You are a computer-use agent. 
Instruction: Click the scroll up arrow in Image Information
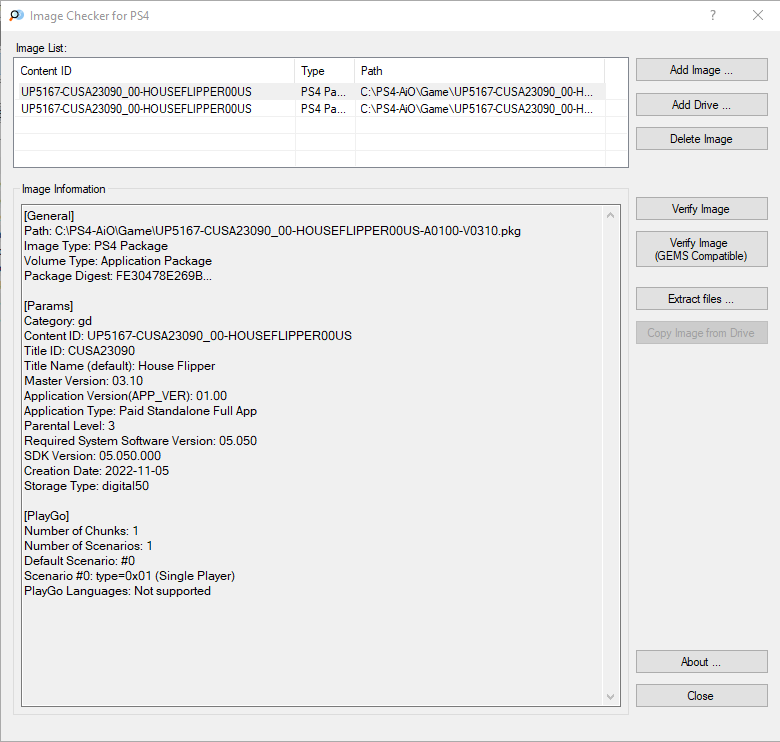(610, 215)
